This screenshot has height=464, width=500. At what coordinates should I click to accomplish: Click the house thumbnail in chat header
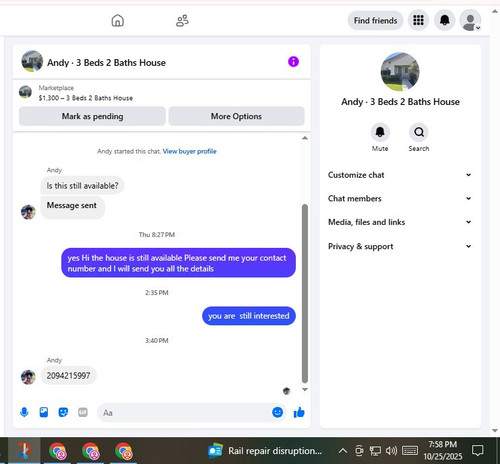click(32, 61)
